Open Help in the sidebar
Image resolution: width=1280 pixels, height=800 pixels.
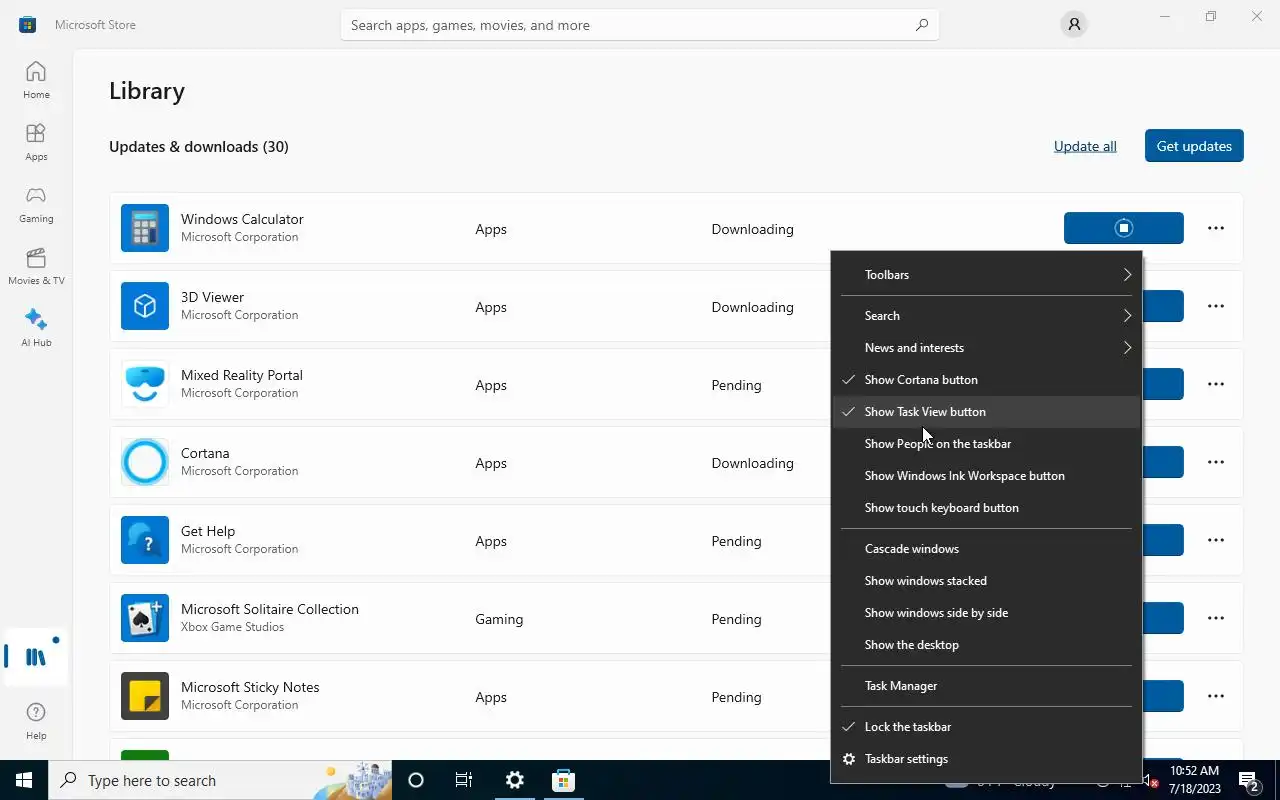(x=36, y=720)
